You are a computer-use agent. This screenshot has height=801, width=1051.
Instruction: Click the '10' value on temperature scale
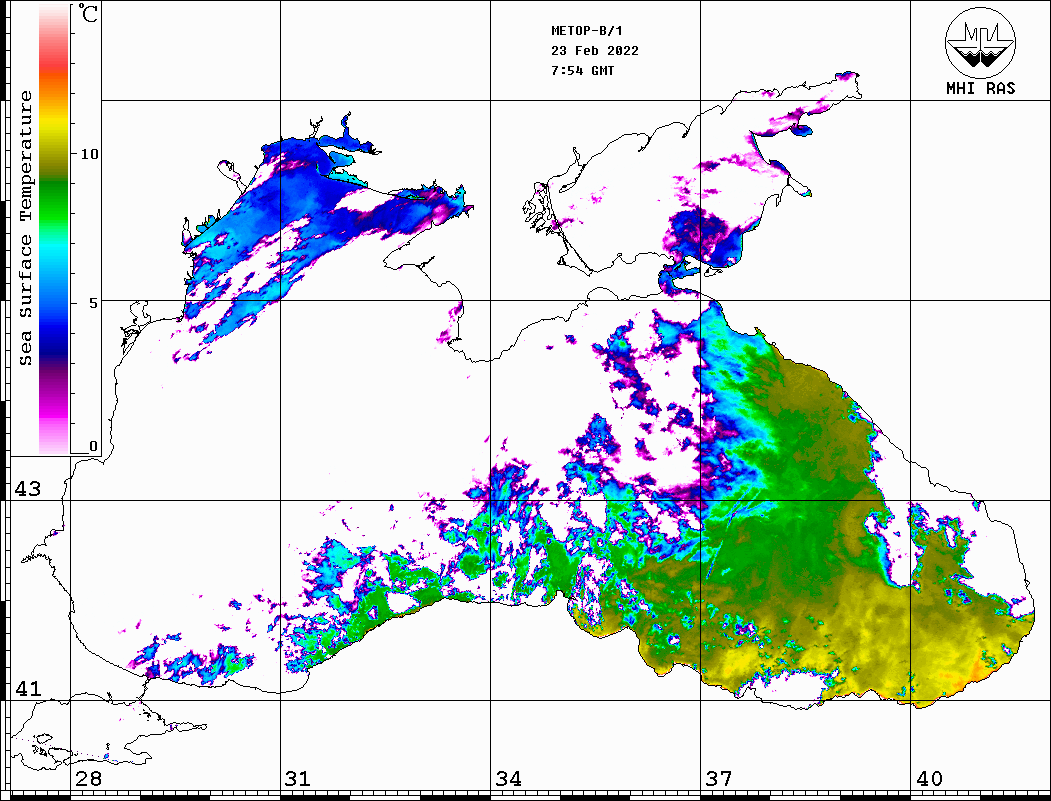[x=89, y=154]
